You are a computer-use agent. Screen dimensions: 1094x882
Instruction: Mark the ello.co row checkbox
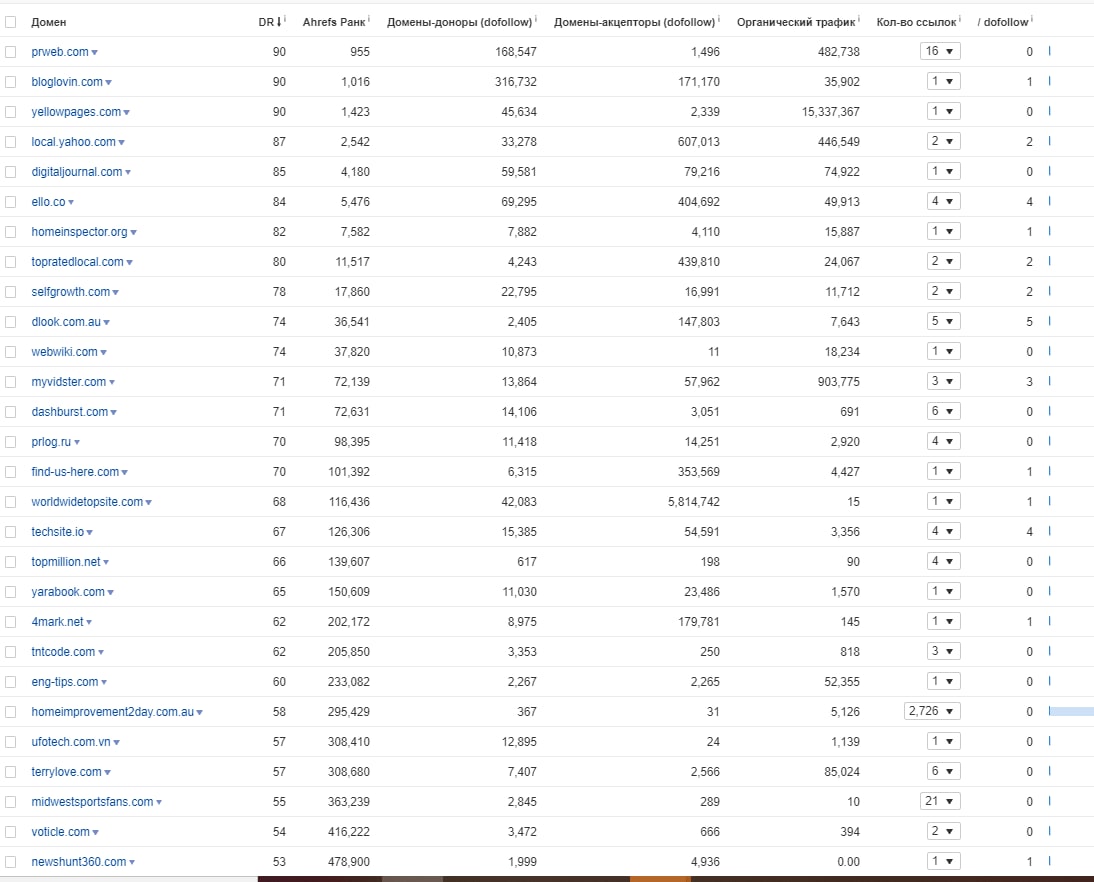10,202
